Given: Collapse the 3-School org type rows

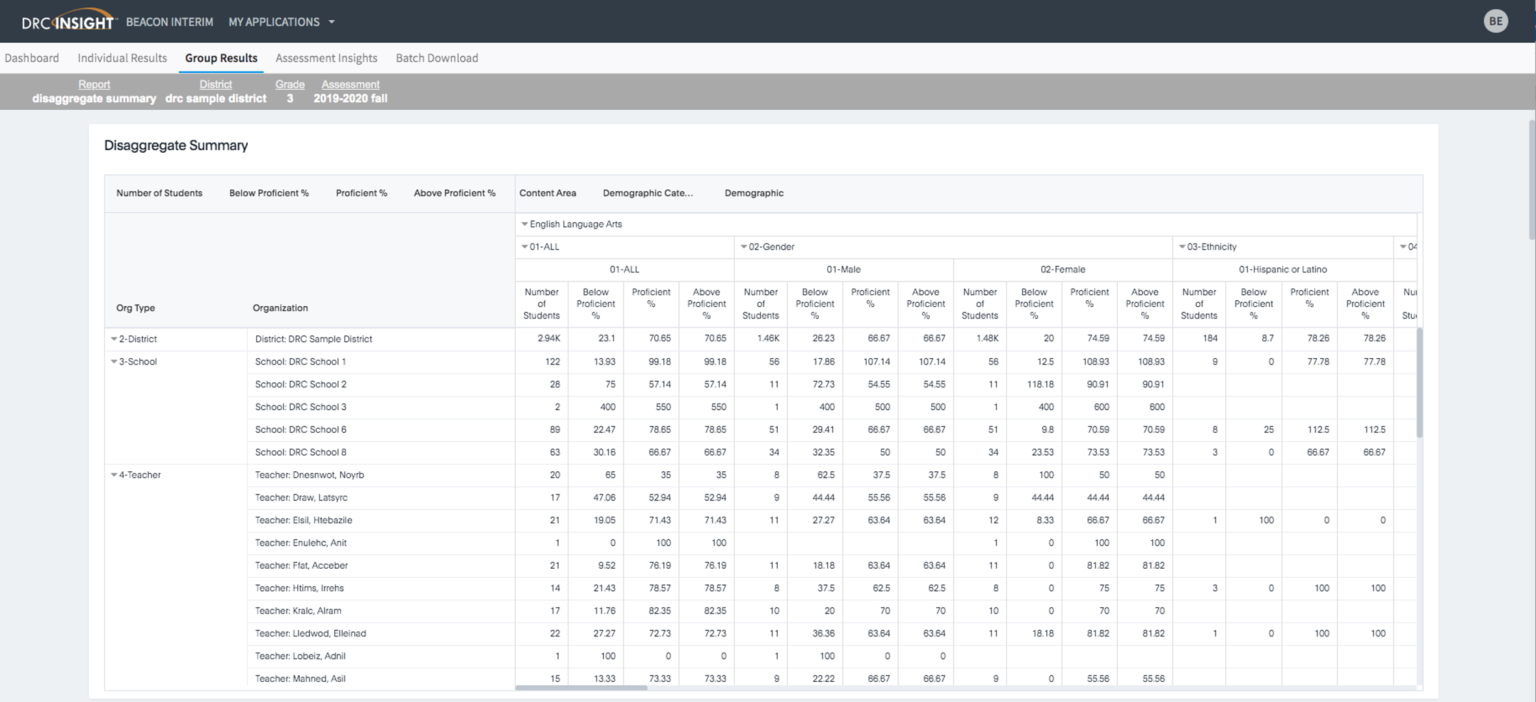Looking at the screenshot, I should pos(114,361).
